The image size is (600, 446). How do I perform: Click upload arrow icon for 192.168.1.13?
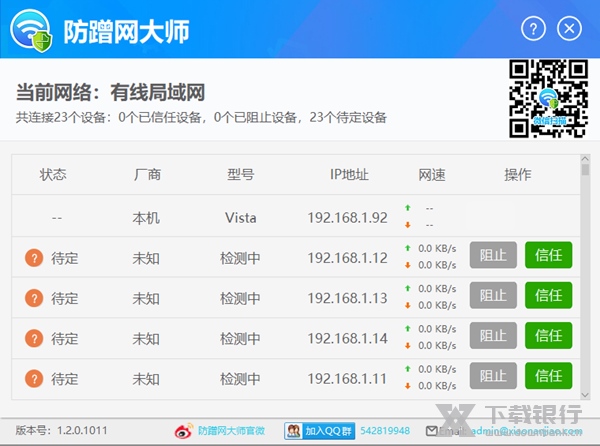tap(408, 288)
